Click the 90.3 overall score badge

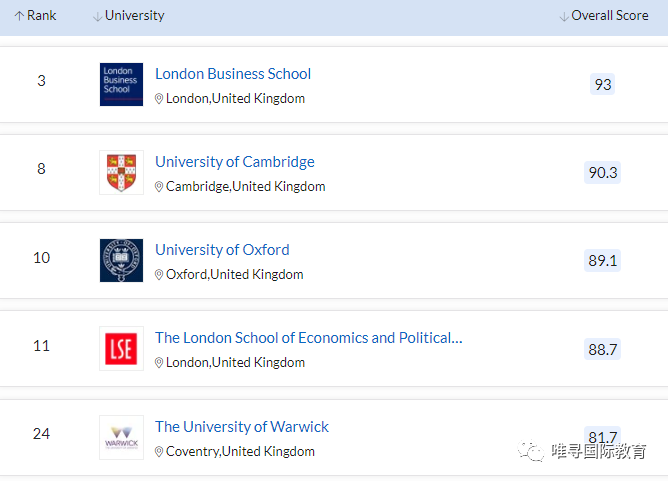[603, 173]
